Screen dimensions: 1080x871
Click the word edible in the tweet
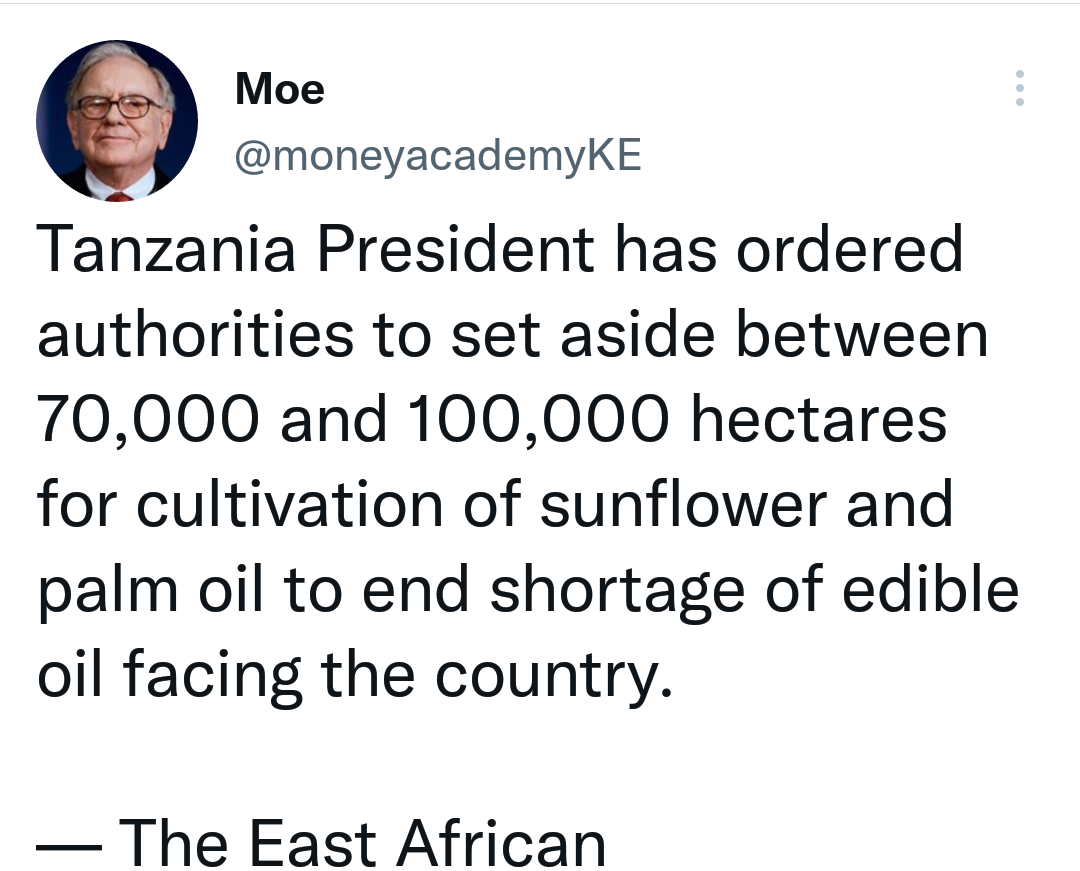coord(931,590)
